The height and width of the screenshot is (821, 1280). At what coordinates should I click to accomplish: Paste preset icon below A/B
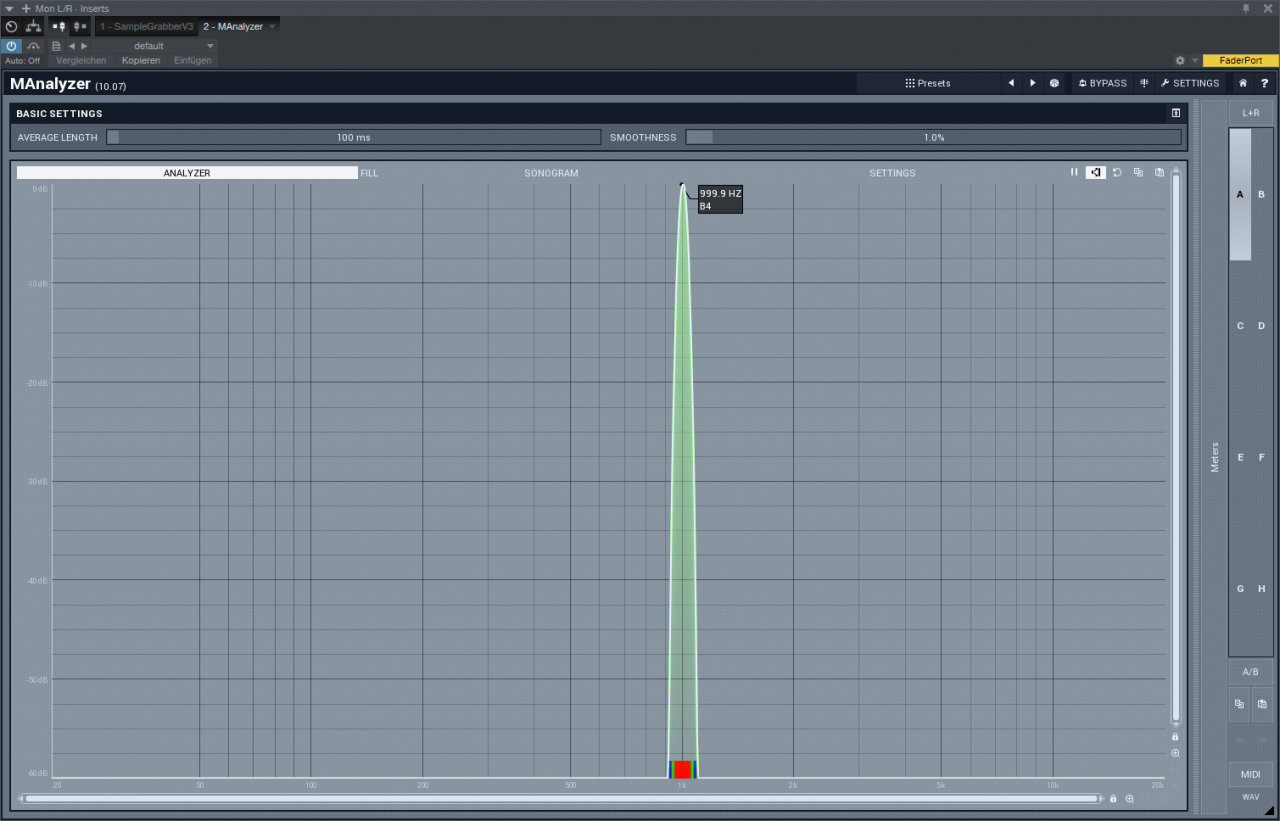point(1262,704)
